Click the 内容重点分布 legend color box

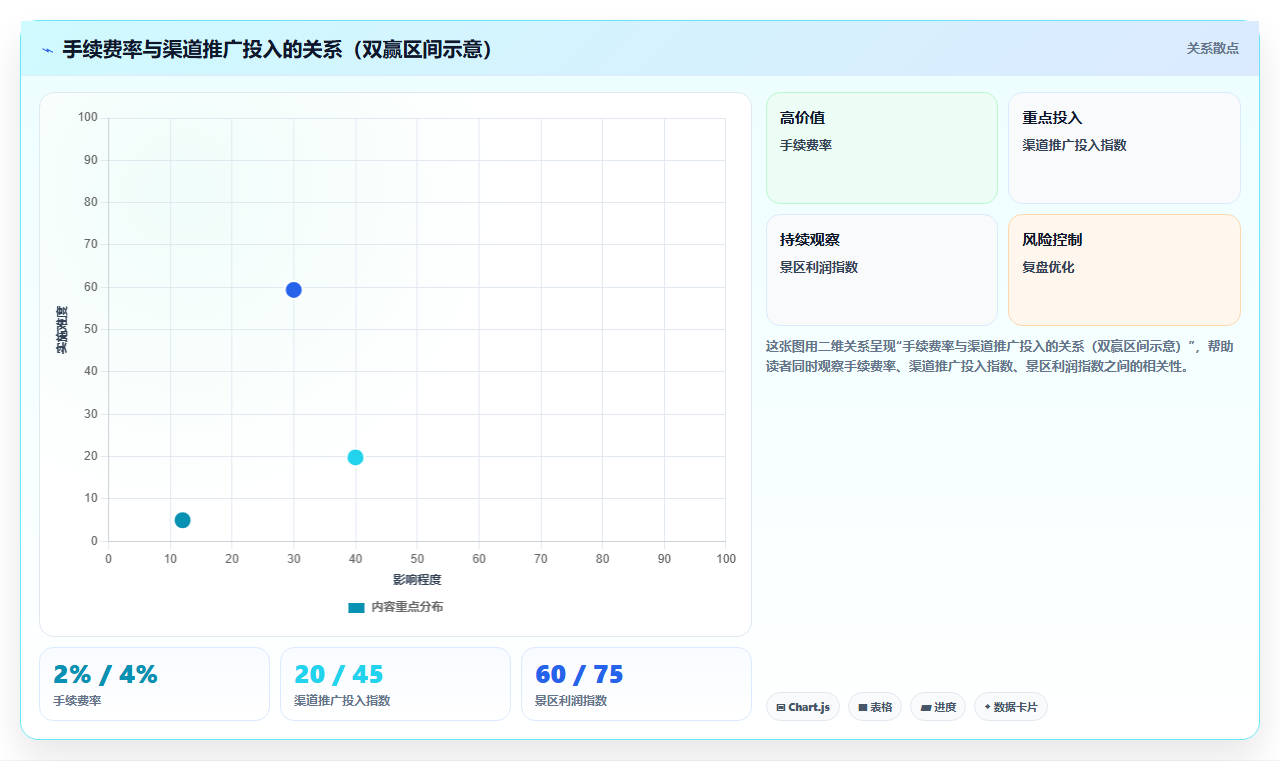coord(356,607)
